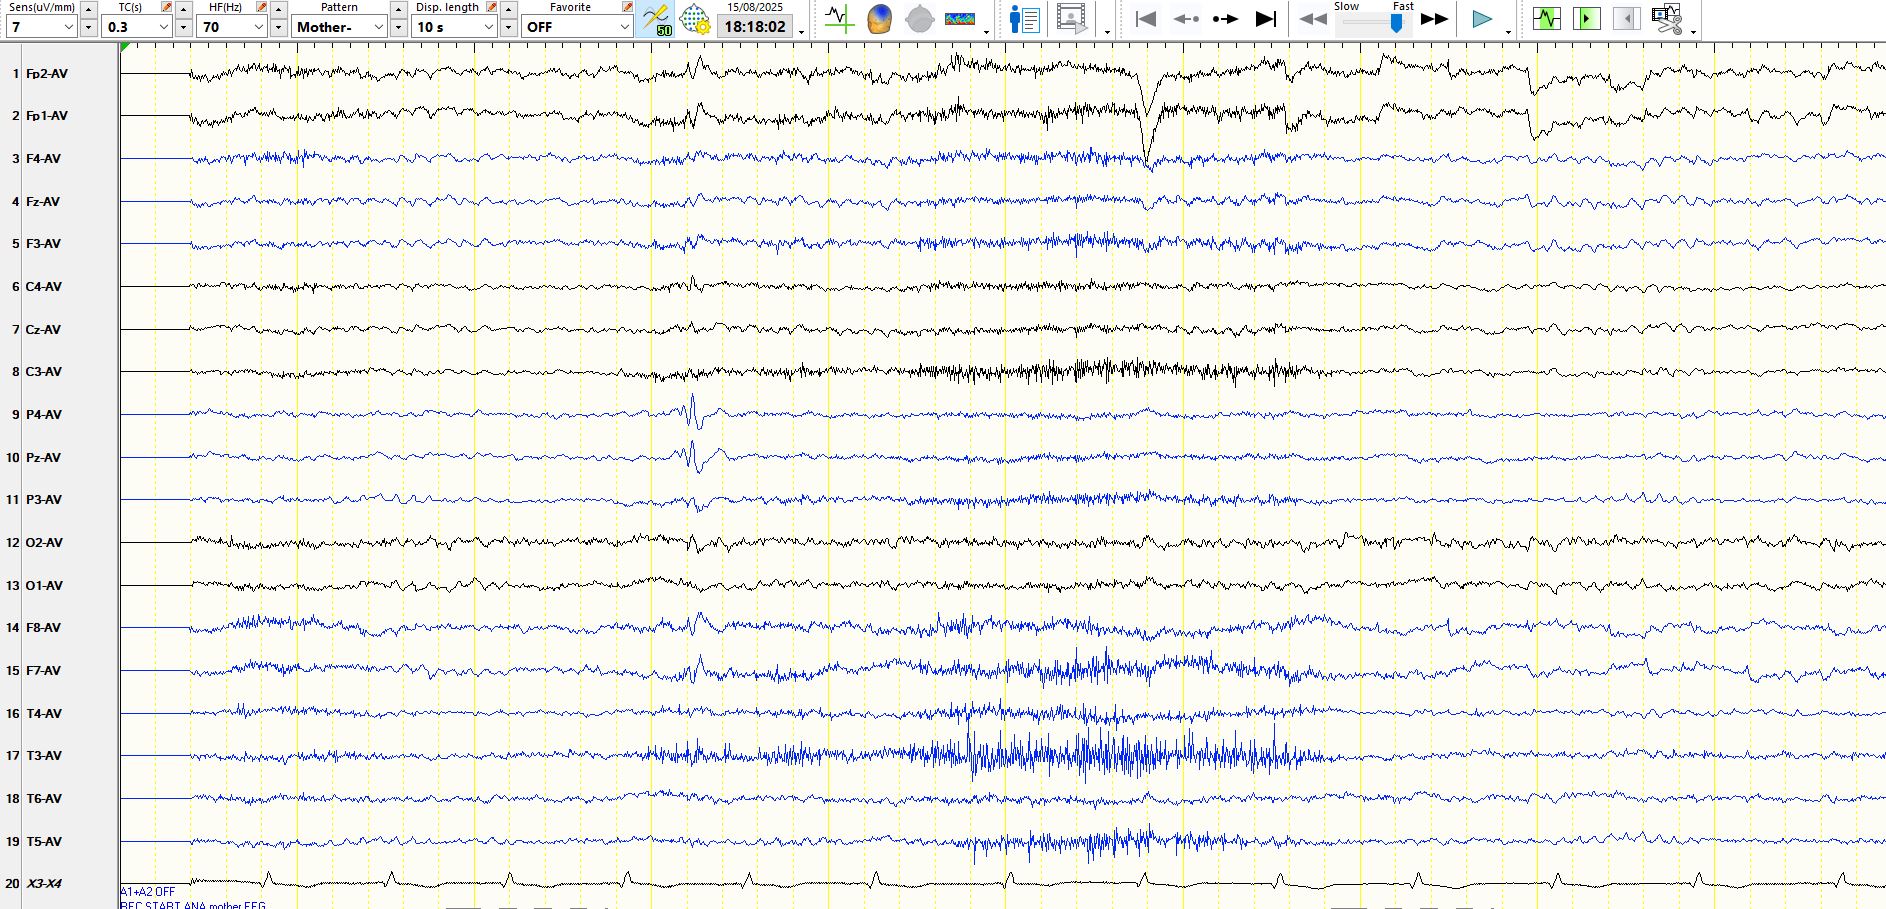Expand the arrow beside the 18:18:02 time
1886x909 pixels.
pyautogui.click(x=802, y=32)
